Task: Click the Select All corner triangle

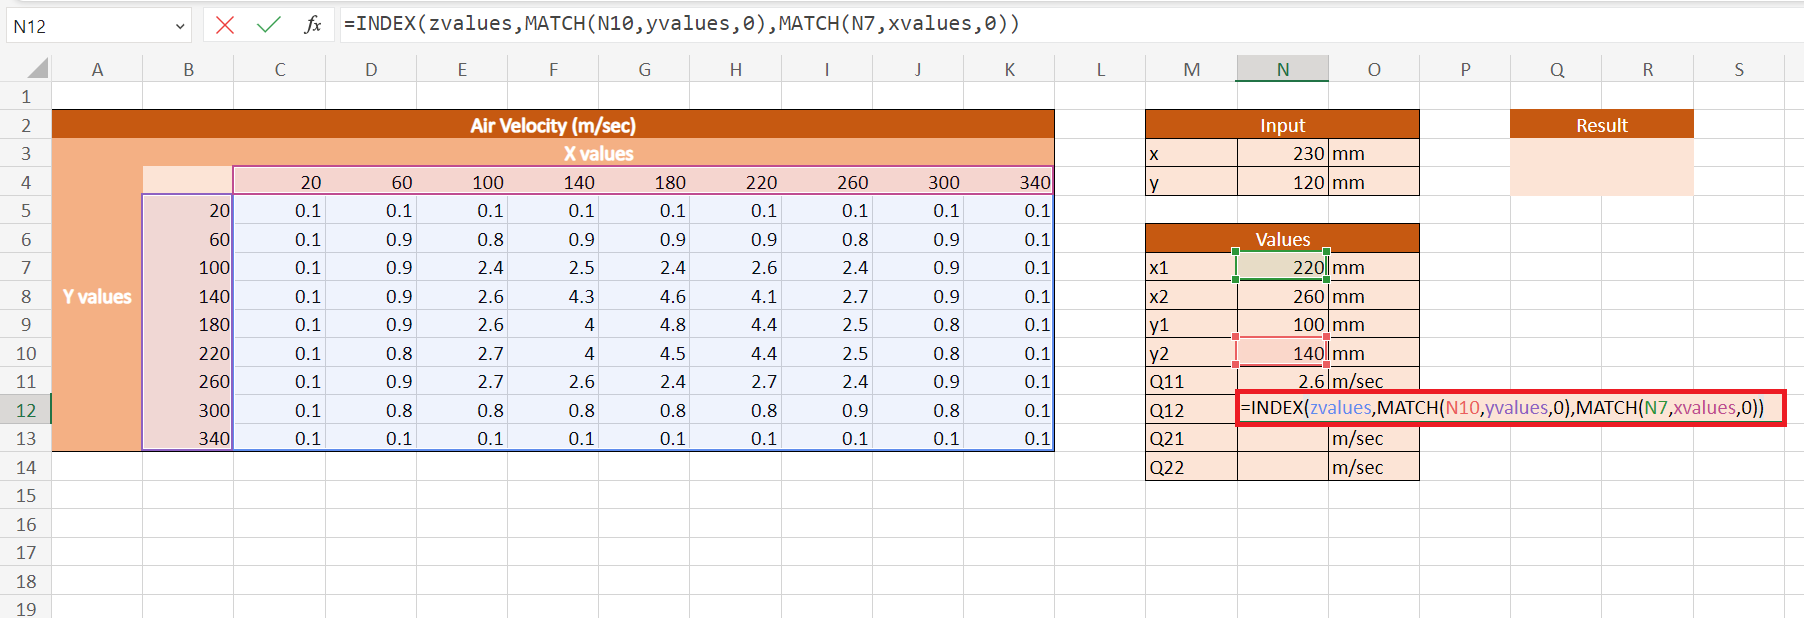Action: (37, 69)
